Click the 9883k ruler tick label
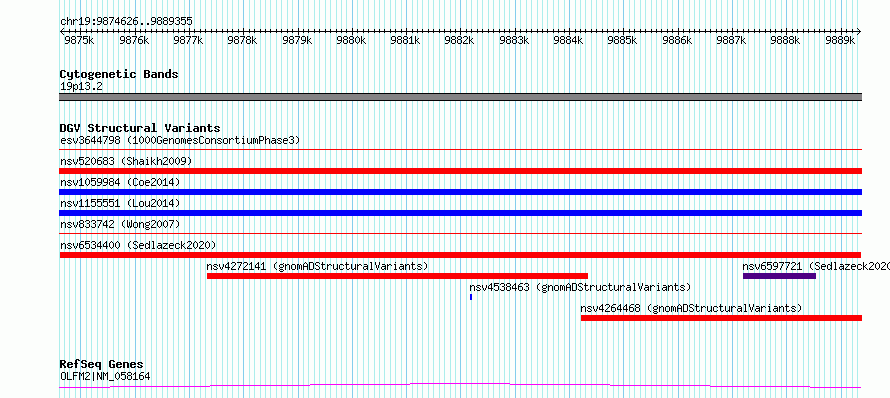The image size is (890, 398). 514,40
